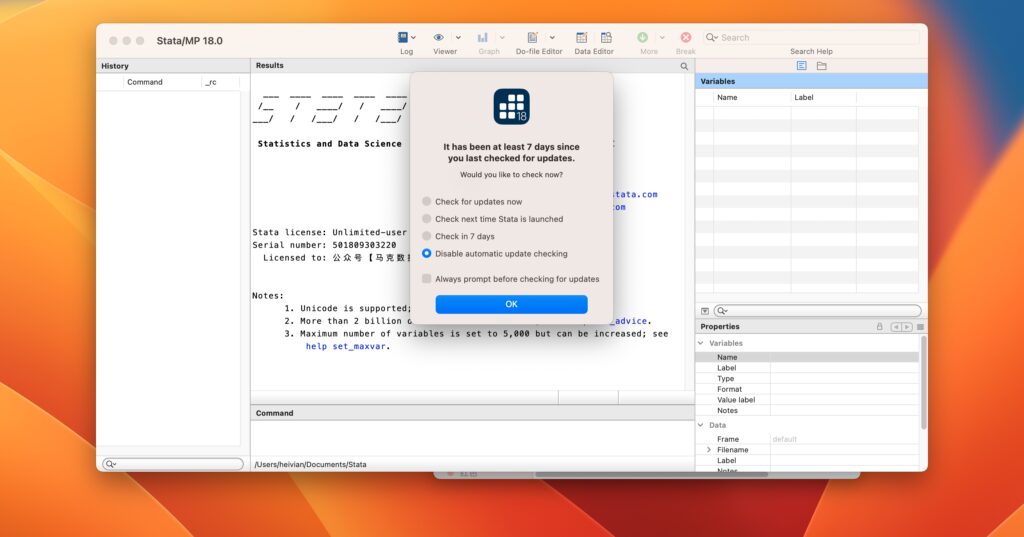
Task: Select 'Disable automatic update checking' option
Action: pyautogui.click(x=426, y=253)
